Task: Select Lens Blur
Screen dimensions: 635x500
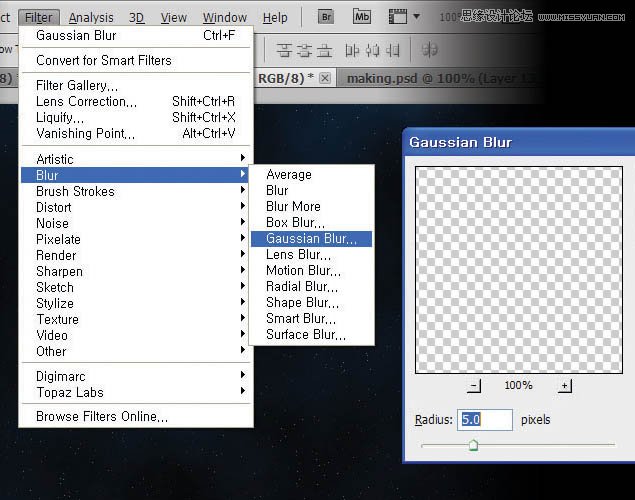Action: (311, 254)
